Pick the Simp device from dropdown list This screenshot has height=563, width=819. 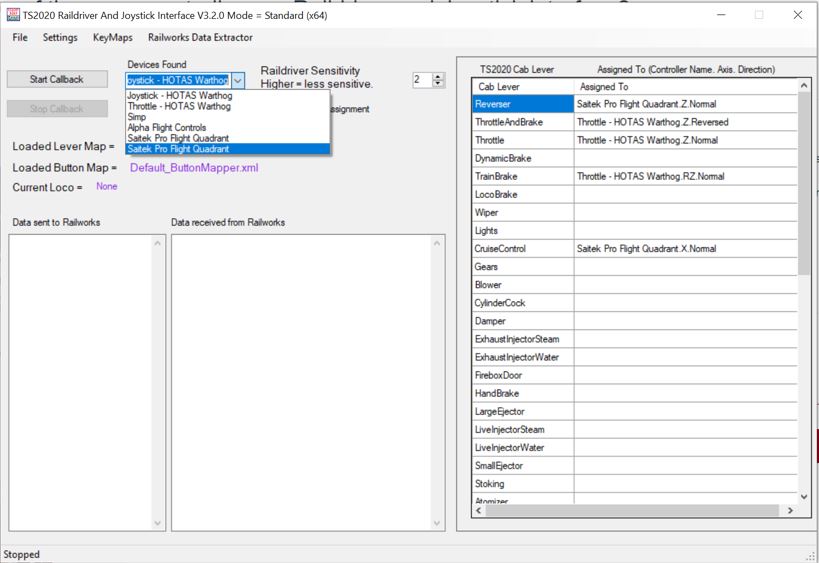137,117
